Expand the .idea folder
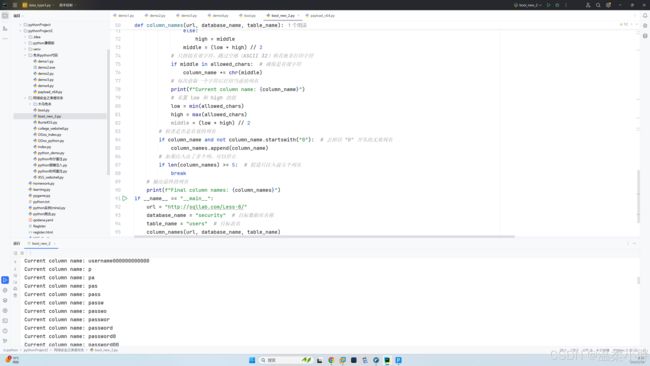This screenshot has height=366, width=650. pos(25,37)
